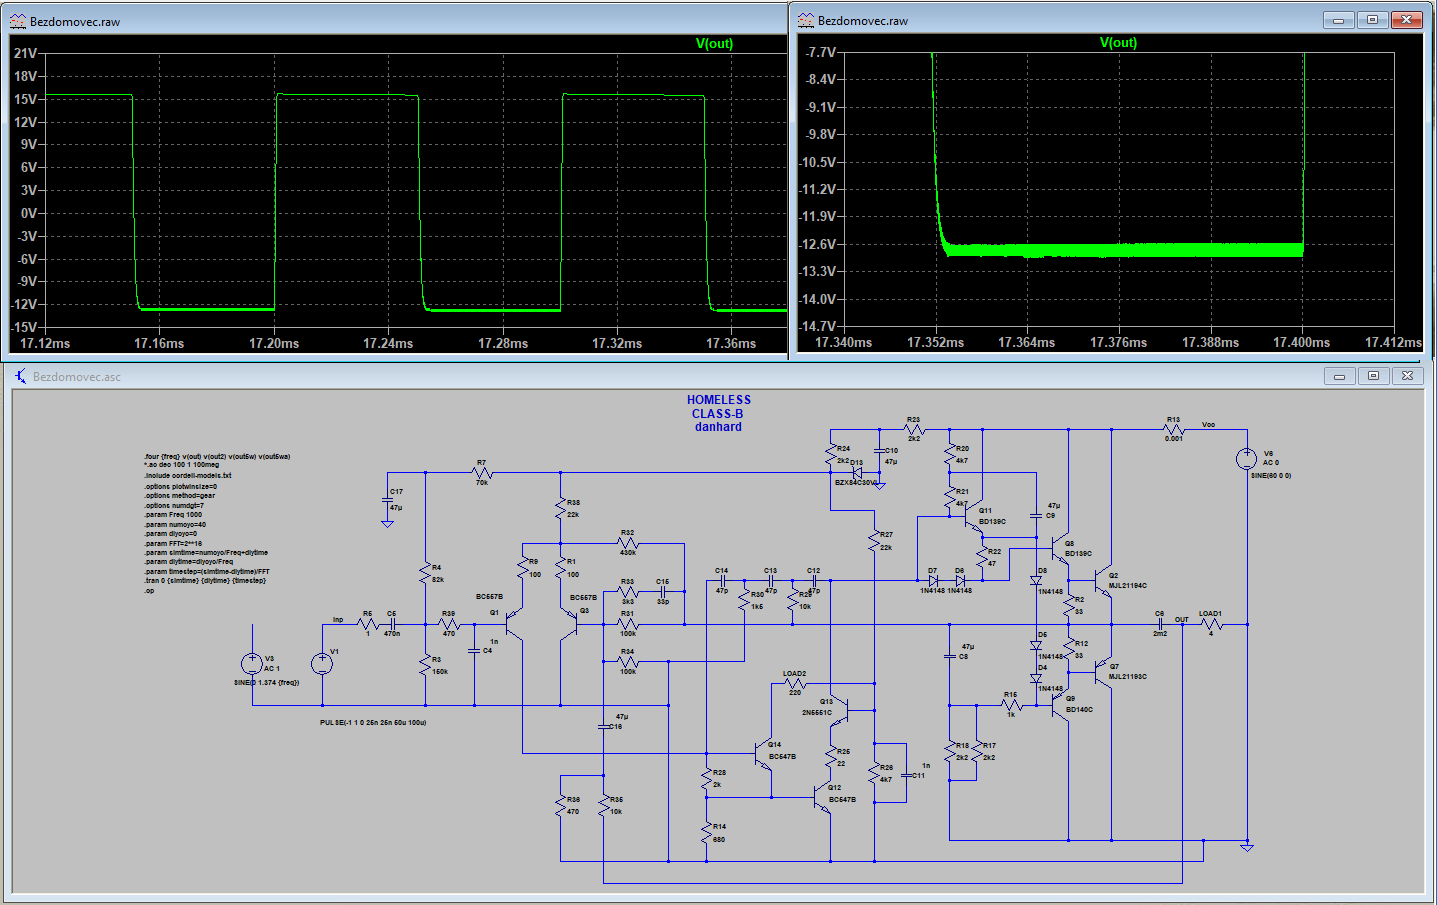Click V(out) trace label in square-wave plot
This screenshot has width=1437, height=905.
click(x=714, y=43)
